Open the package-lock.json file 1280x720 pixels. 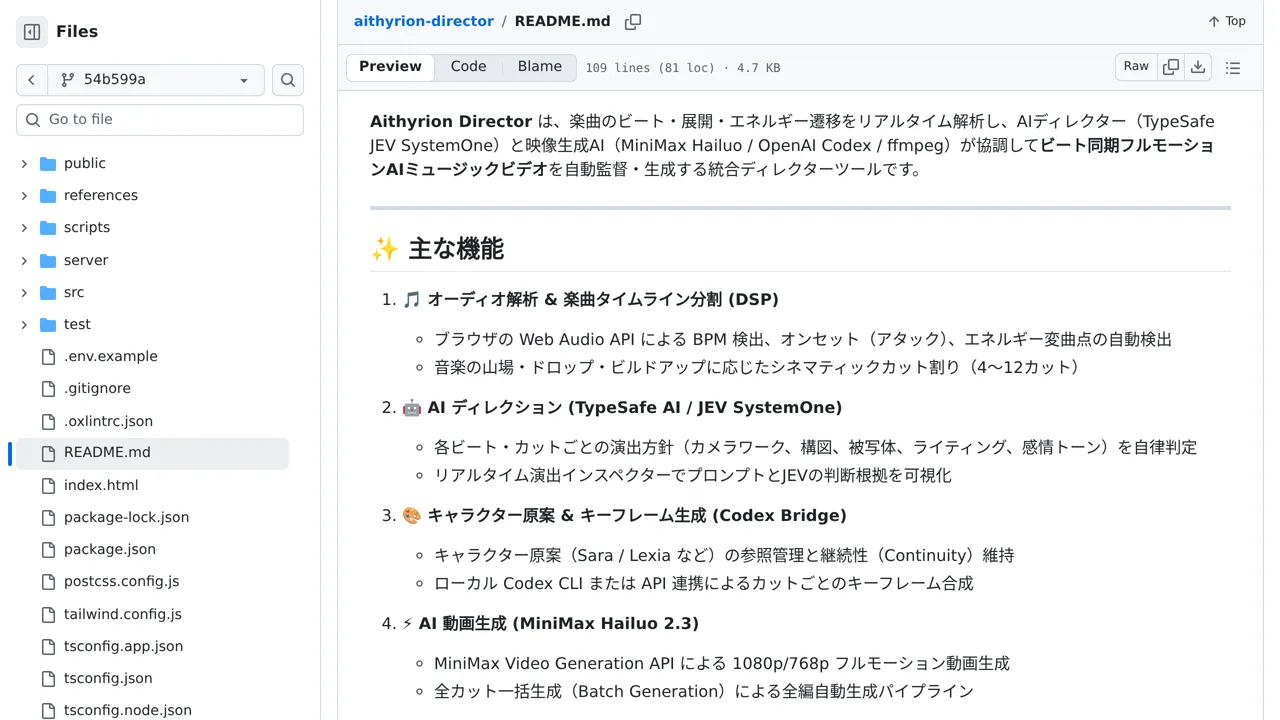pos(126,518)
